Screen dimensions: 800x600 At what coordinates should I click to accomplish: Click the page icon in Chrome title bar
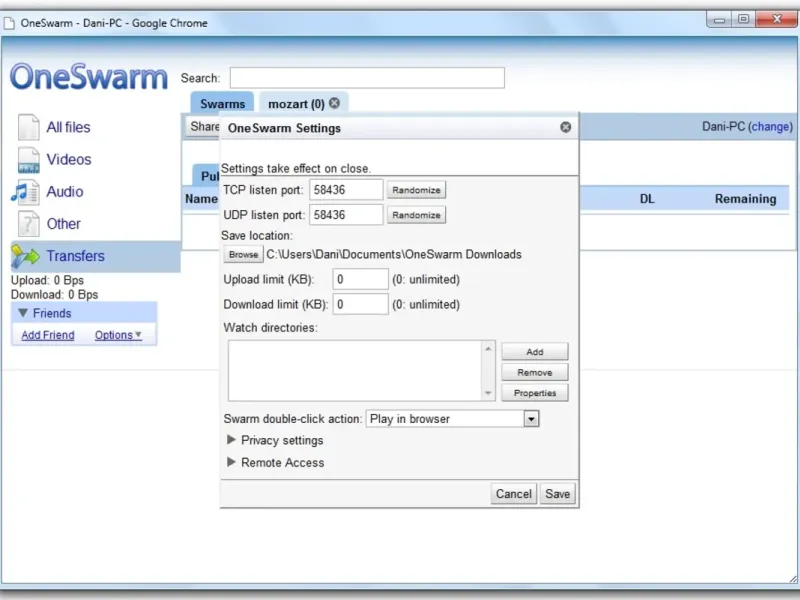(x=9, y=23)
